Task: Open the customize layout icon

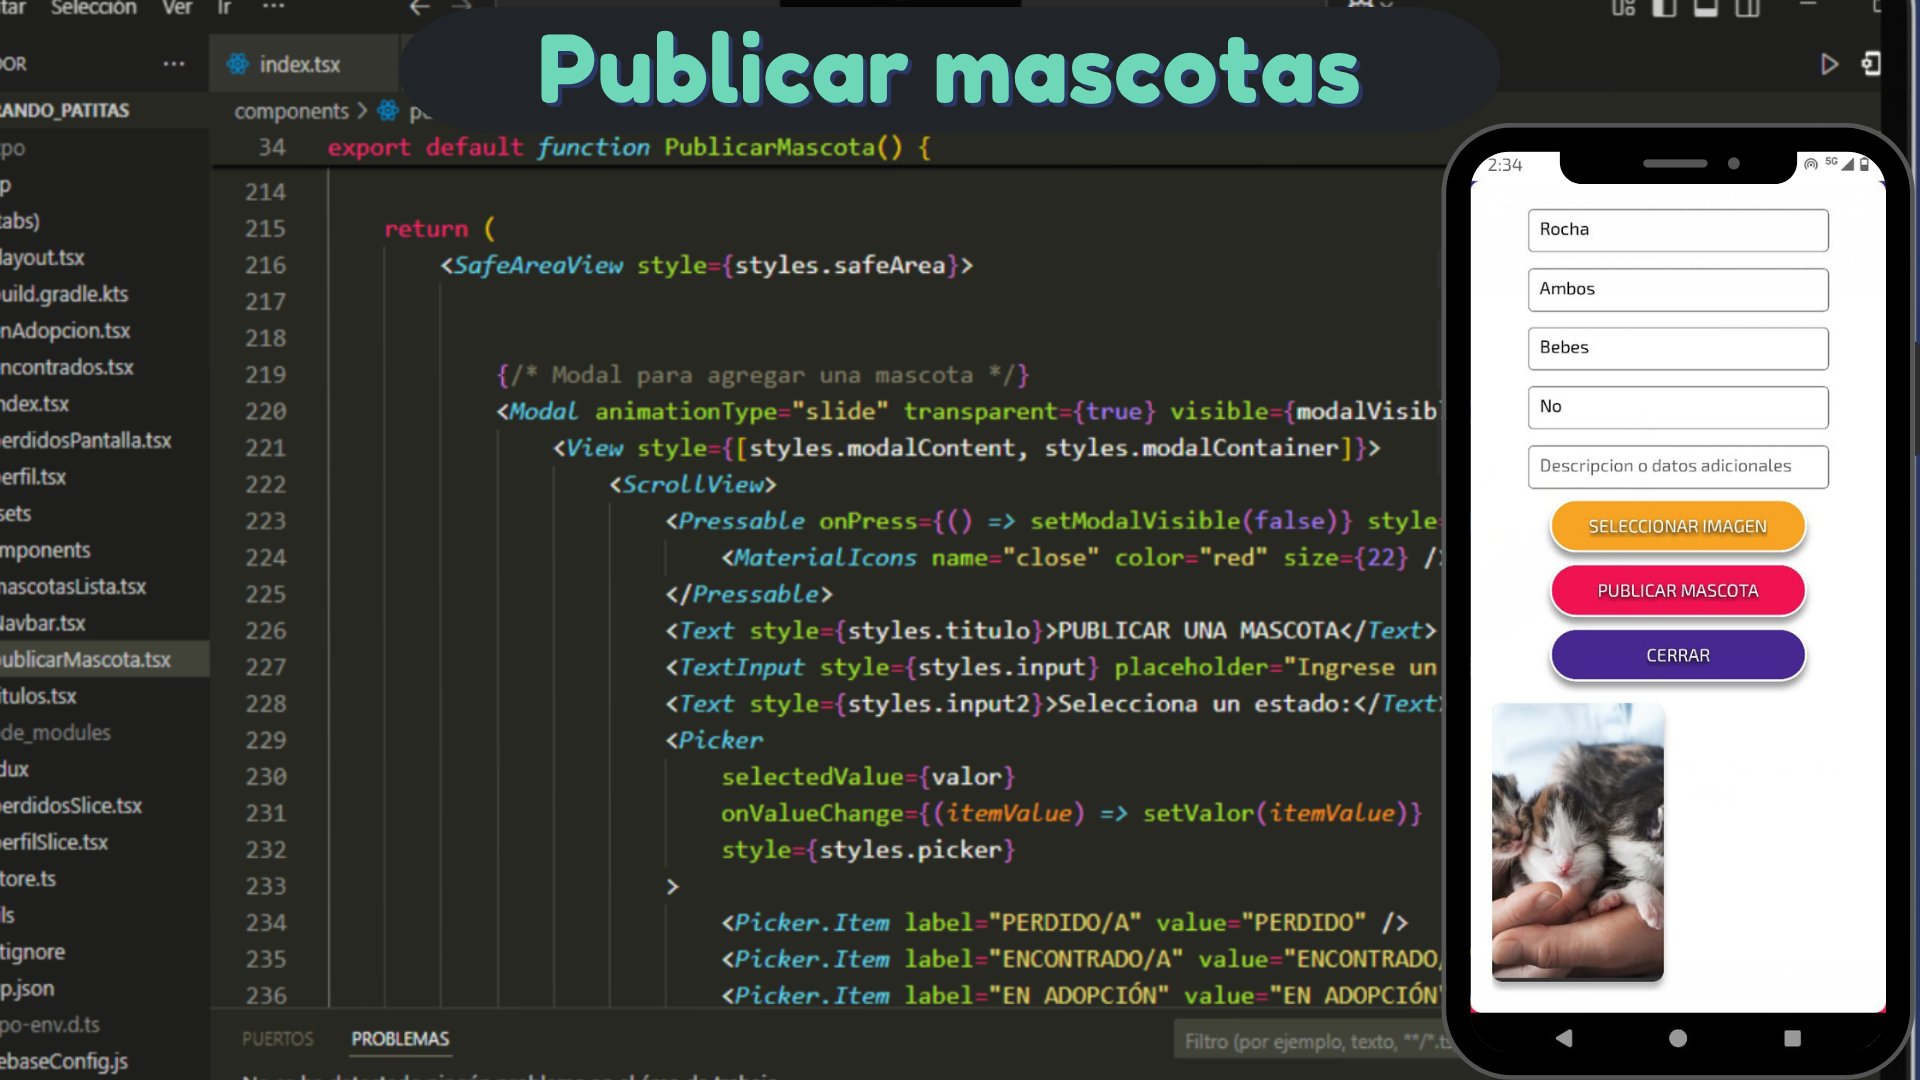Action: [x=1623, y=8]
